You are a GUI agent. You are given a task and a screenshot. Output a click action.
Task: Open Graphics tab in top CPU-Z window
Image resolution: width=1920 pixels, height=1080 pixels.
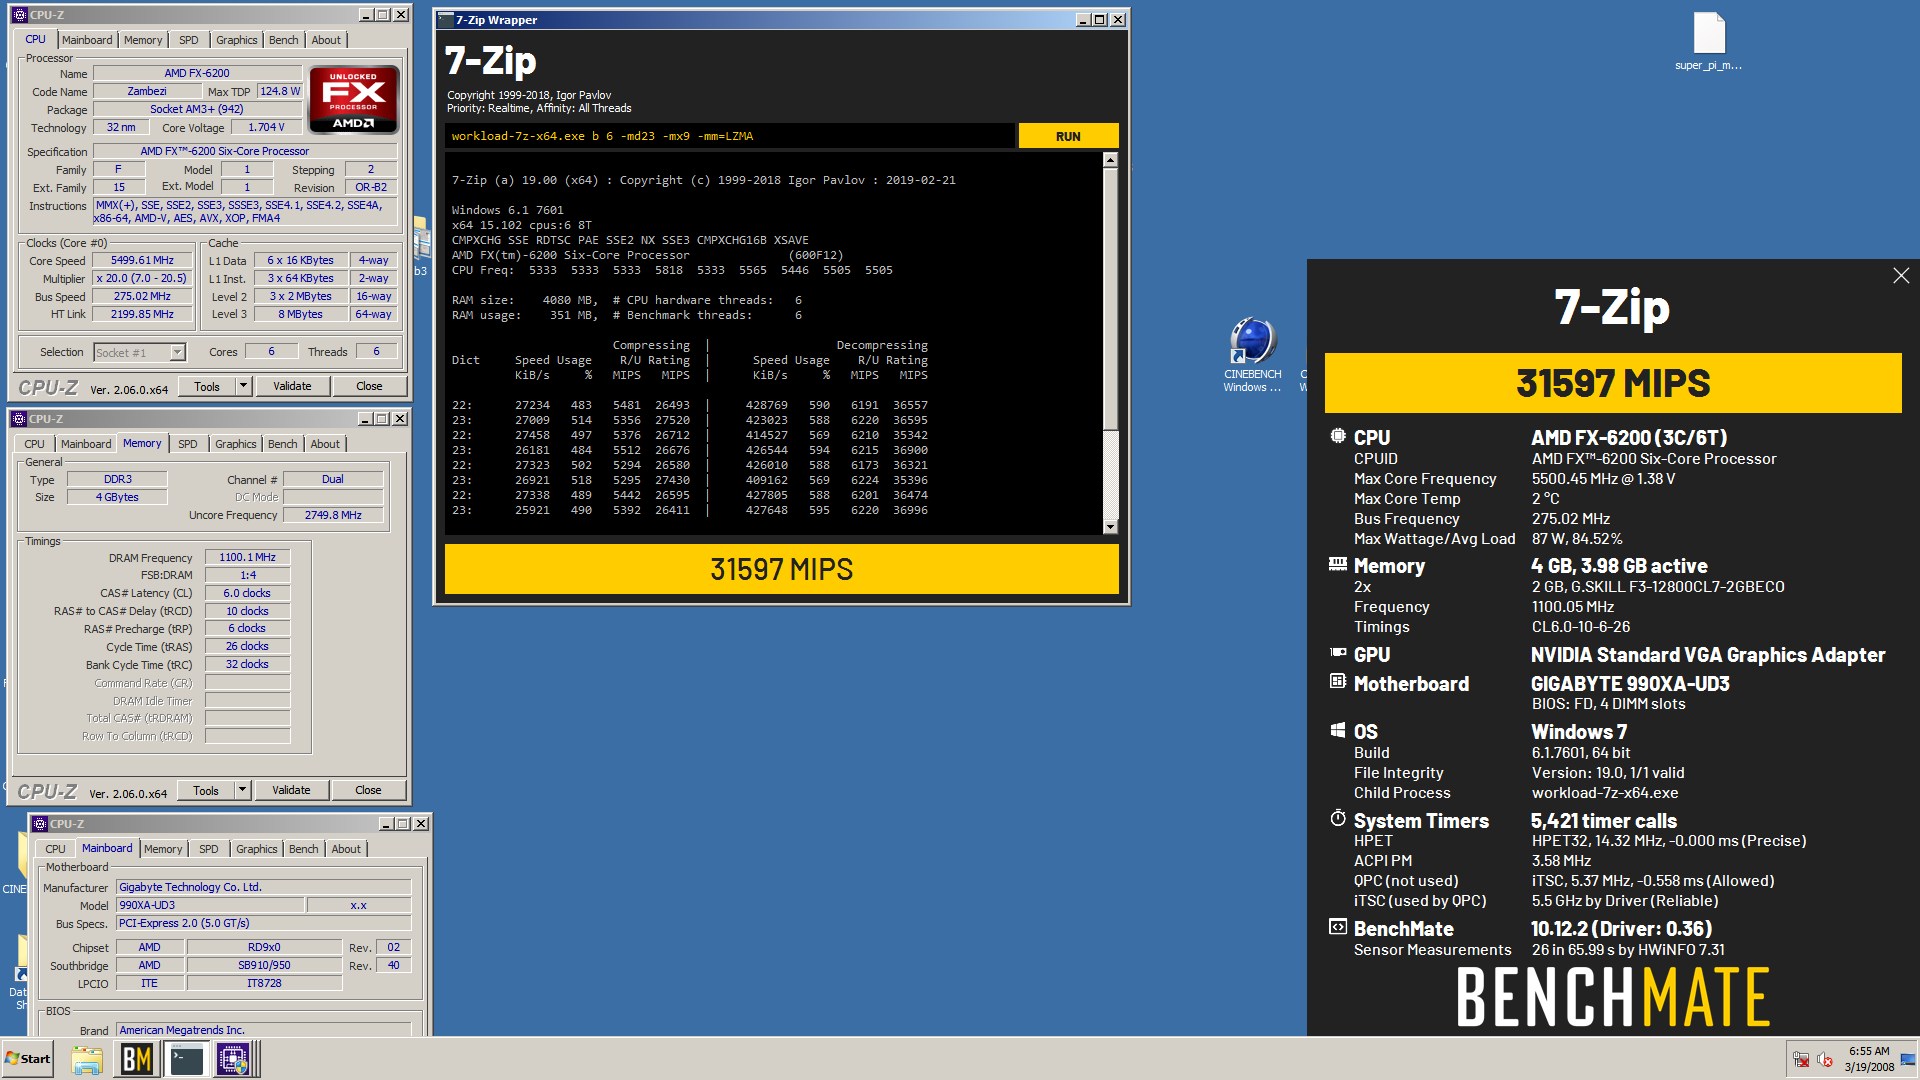point(237,40)
